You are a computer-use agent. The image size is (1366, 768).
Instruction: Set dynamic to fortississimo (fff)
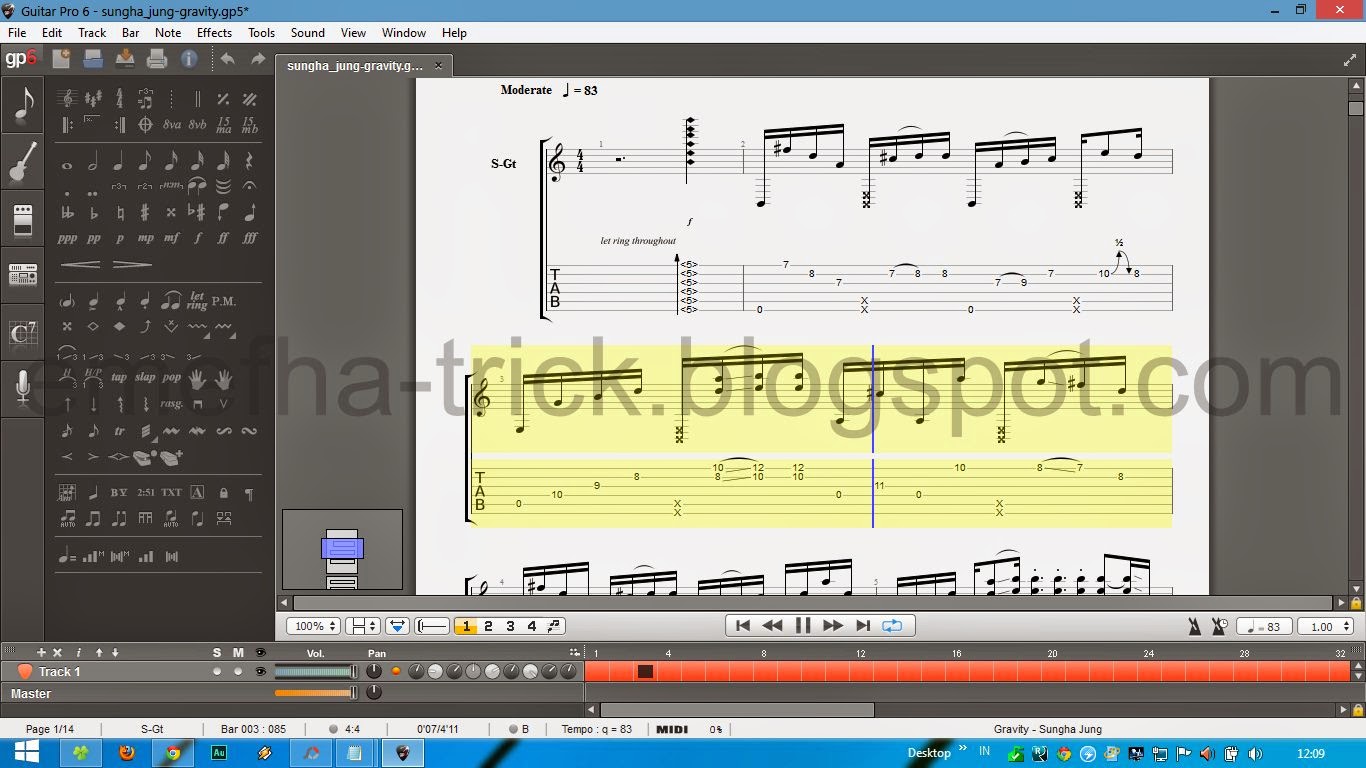[x=249, y=238]
